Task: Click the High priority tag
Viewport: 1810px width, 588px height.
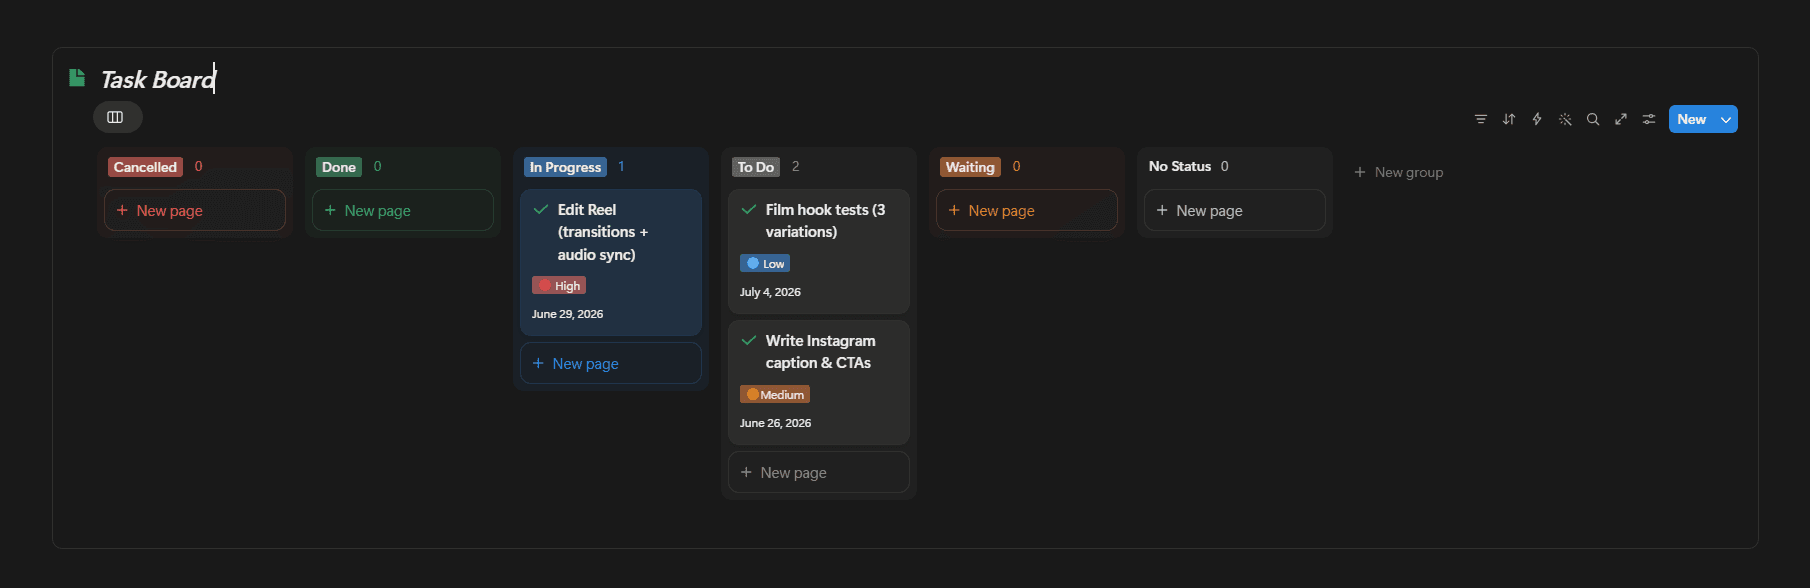Action: click(x=559, y=285)
